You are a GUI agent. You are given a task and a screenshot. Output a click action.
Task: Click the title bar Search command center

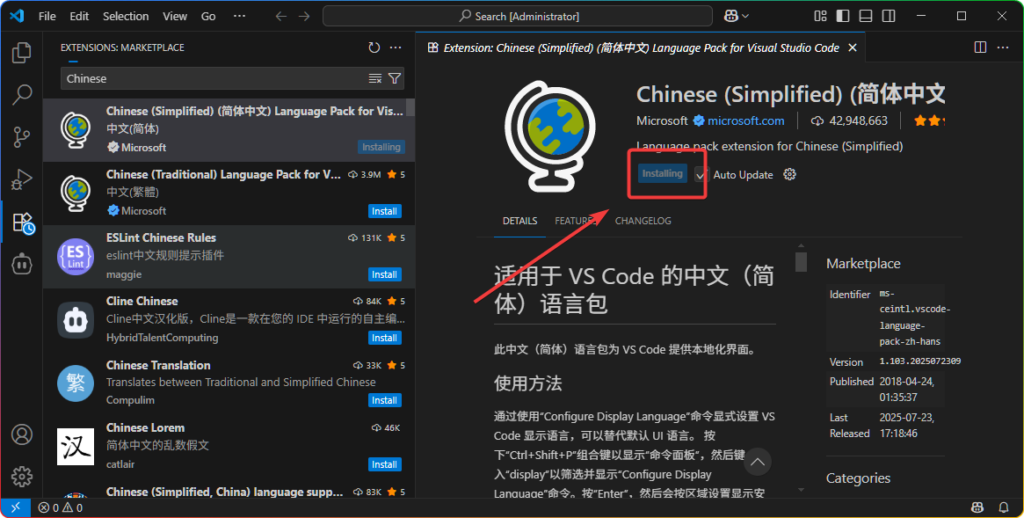tap(518, 16)
